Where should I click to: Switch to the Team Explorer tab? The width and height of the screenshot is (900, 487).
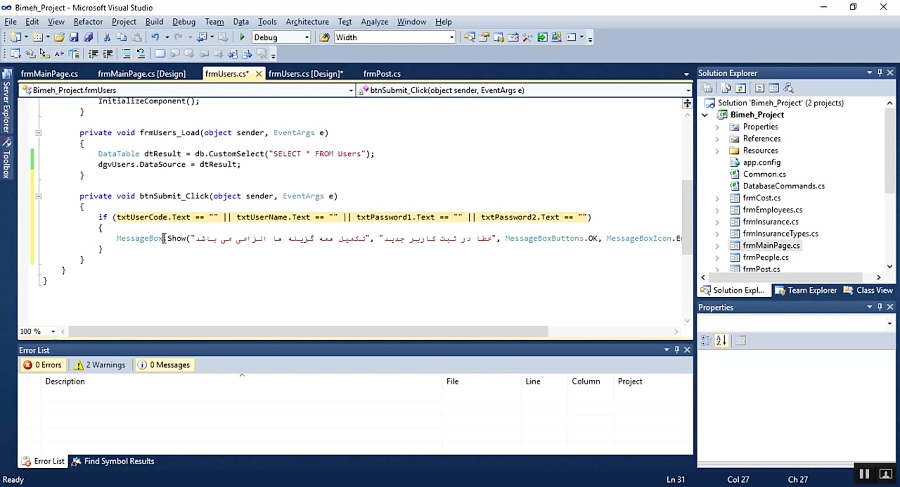coord(806,290)
